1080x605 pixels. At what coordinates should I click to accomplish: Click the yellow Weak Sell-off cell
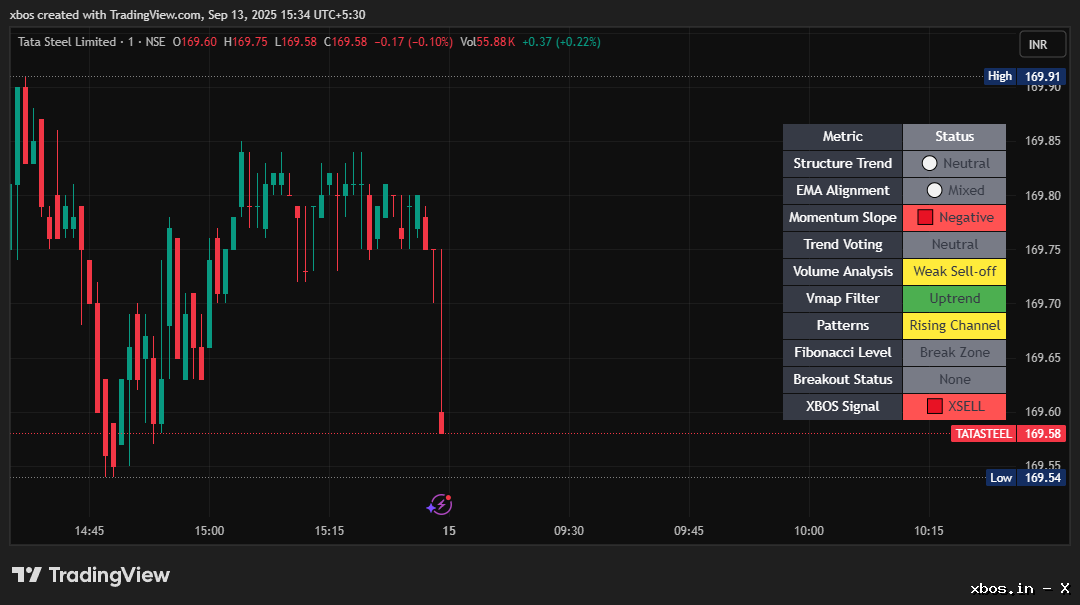pos(954,271)
